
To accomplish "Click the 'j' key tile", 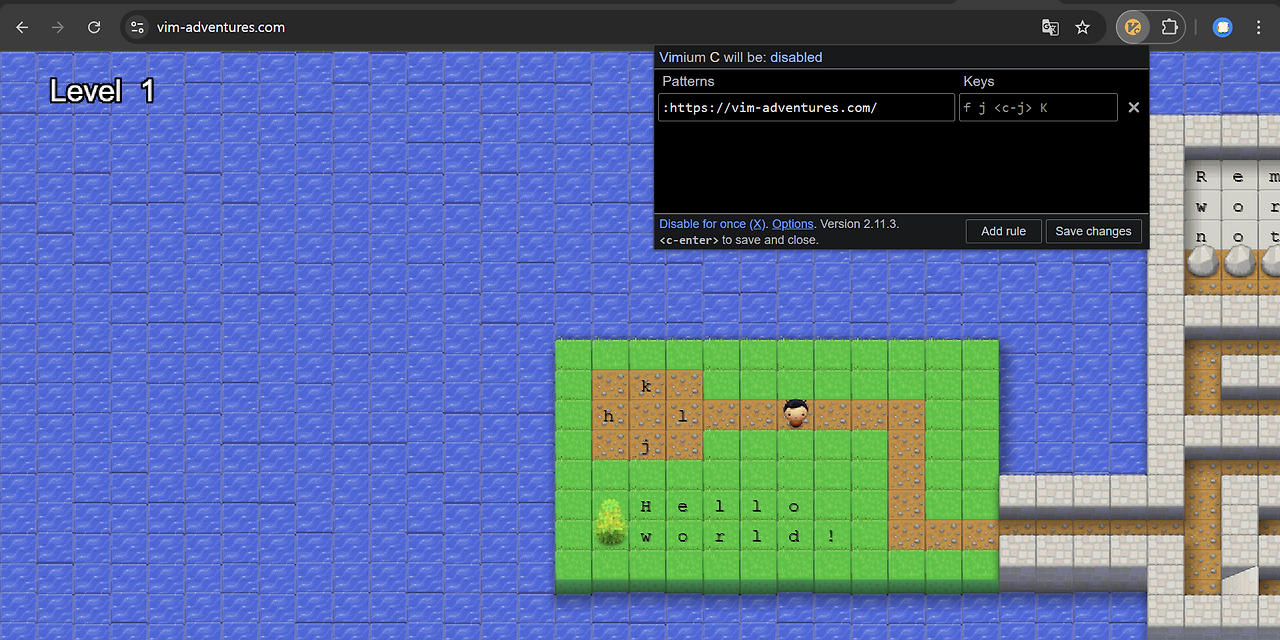I will [647, 446].
